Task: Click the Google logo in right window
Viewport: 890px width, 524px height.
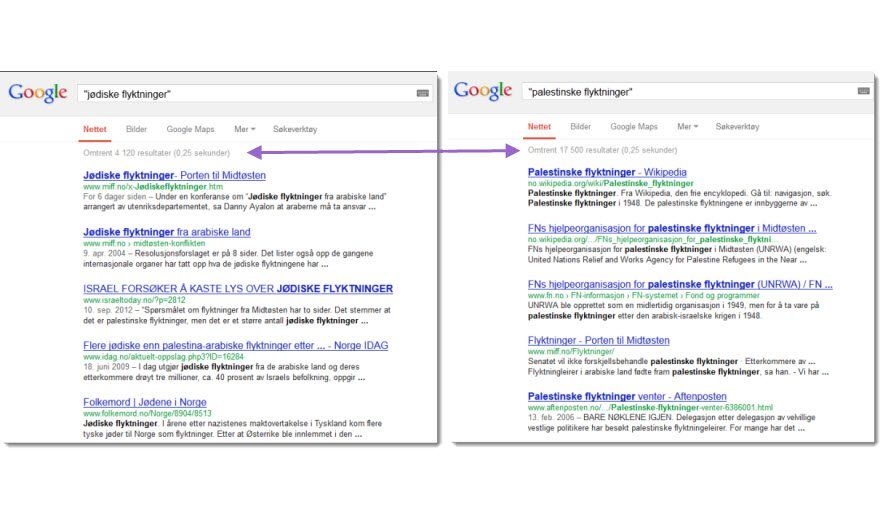Action: pyautogui.click(x=482, y=90)
